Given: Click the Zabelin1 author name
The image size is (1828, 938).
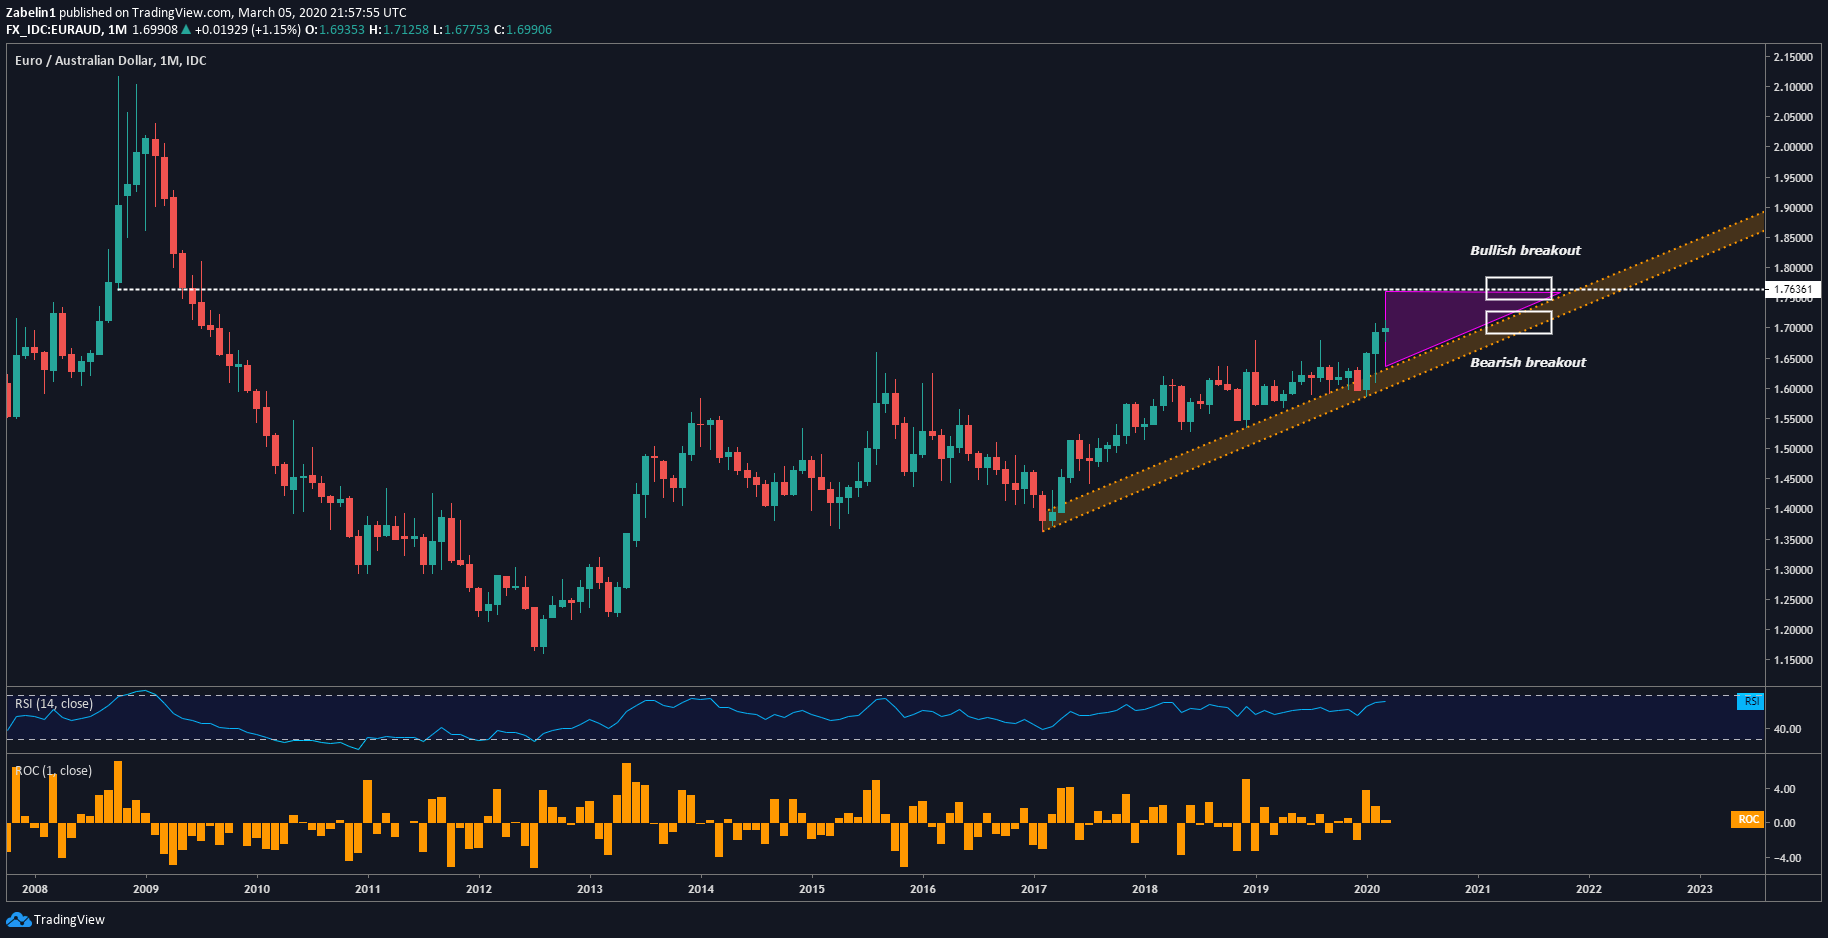Looking at the screenshot, I should pyautogui.click(x=31, y=13).
